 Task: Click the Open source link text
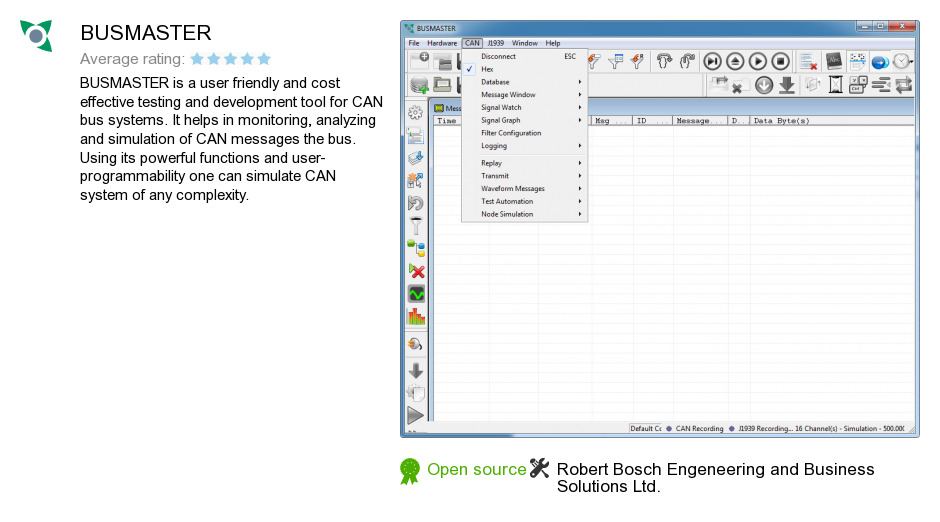tap(477, 469)
